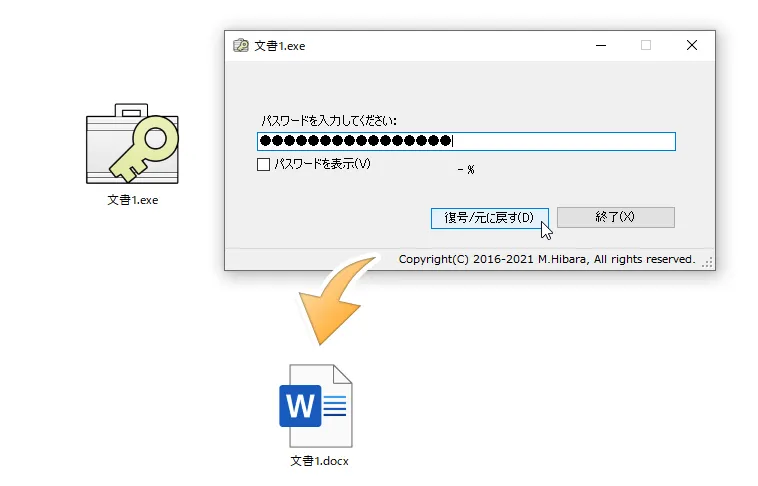Select the 文書1.exe file name label
This screenshot has width=758, height=486.
click(x=132, y=200)
